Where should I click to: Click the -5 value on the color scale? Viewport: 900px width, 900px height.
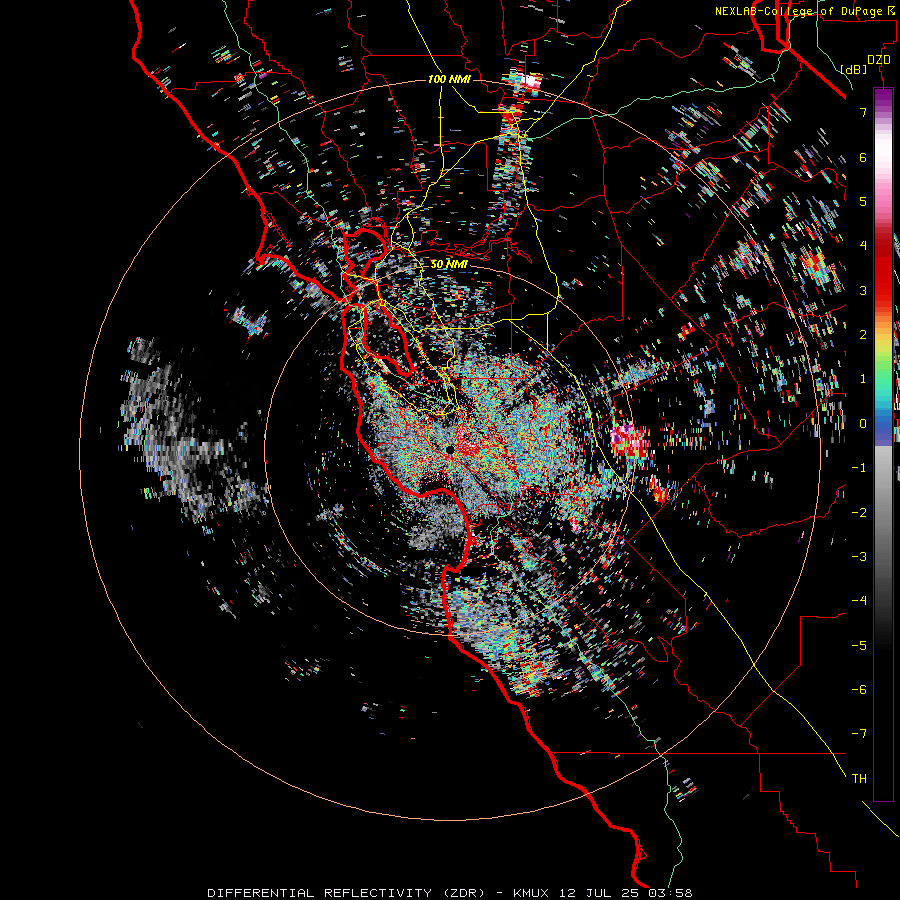[x=859, y=646]
